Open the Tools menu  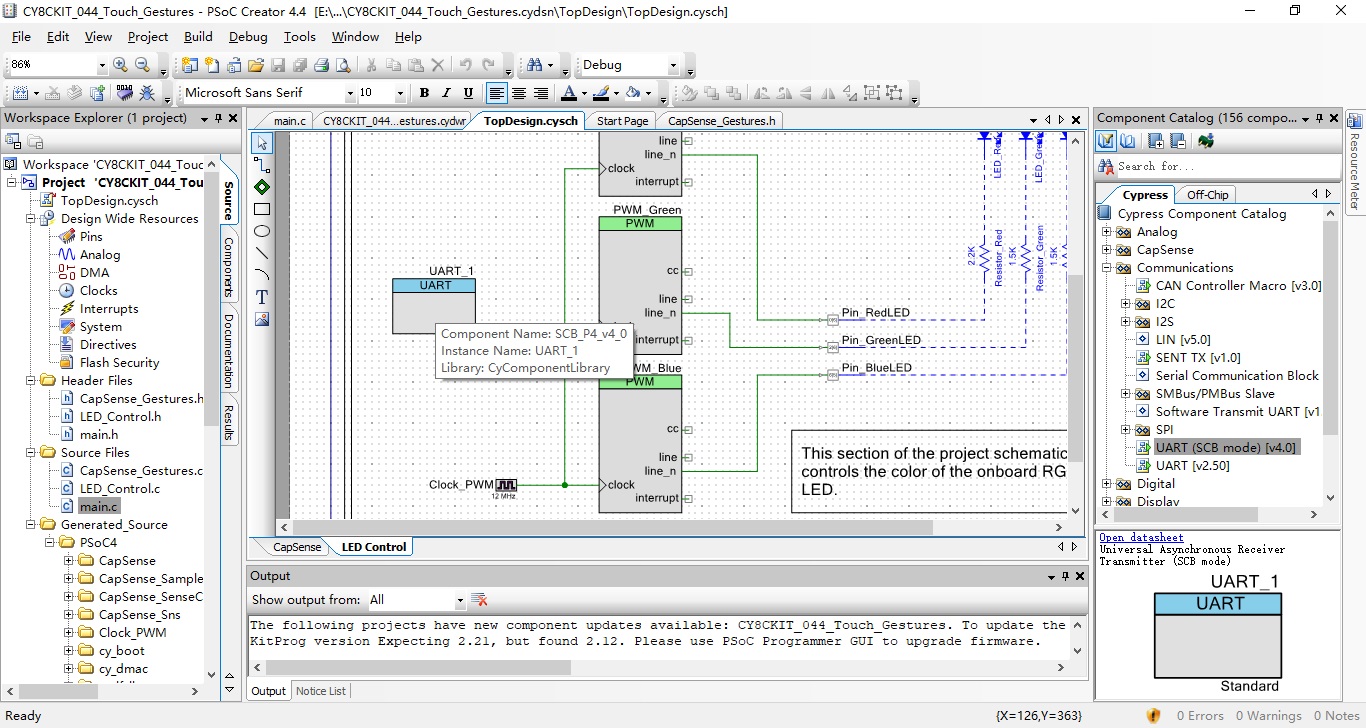(299, 37)
